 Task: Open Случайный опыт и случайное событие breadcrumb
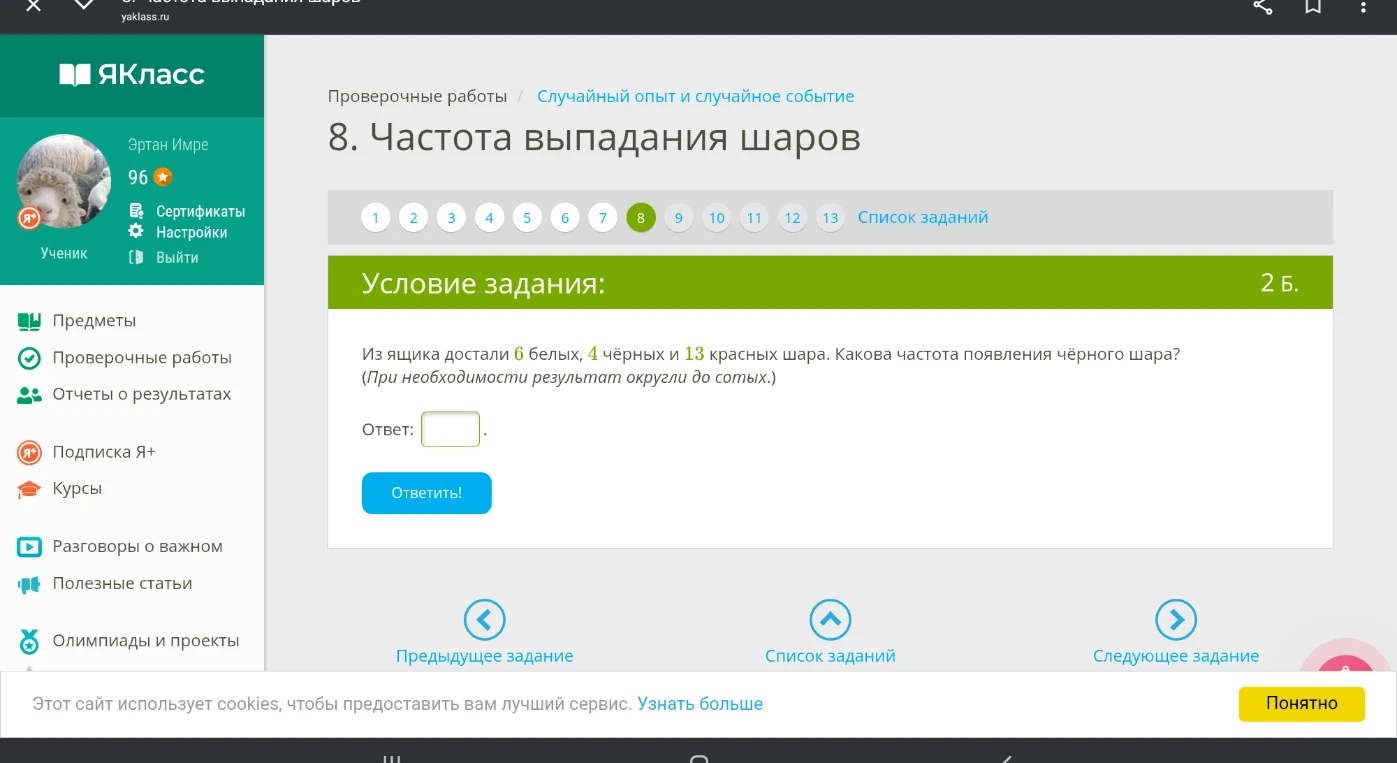pyautogui.click(x=696, y=96)
